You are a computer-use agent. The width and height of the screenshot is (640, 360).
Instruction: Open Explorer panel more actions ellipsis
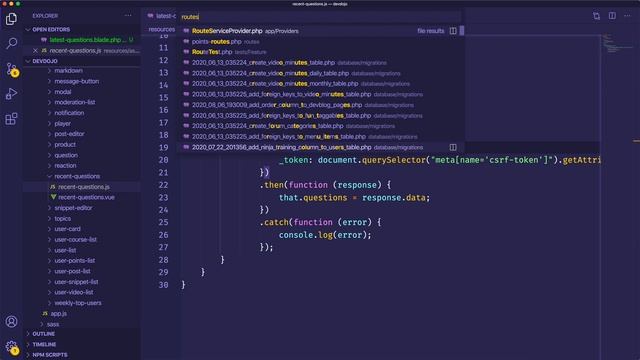click(x=128, y=16)
